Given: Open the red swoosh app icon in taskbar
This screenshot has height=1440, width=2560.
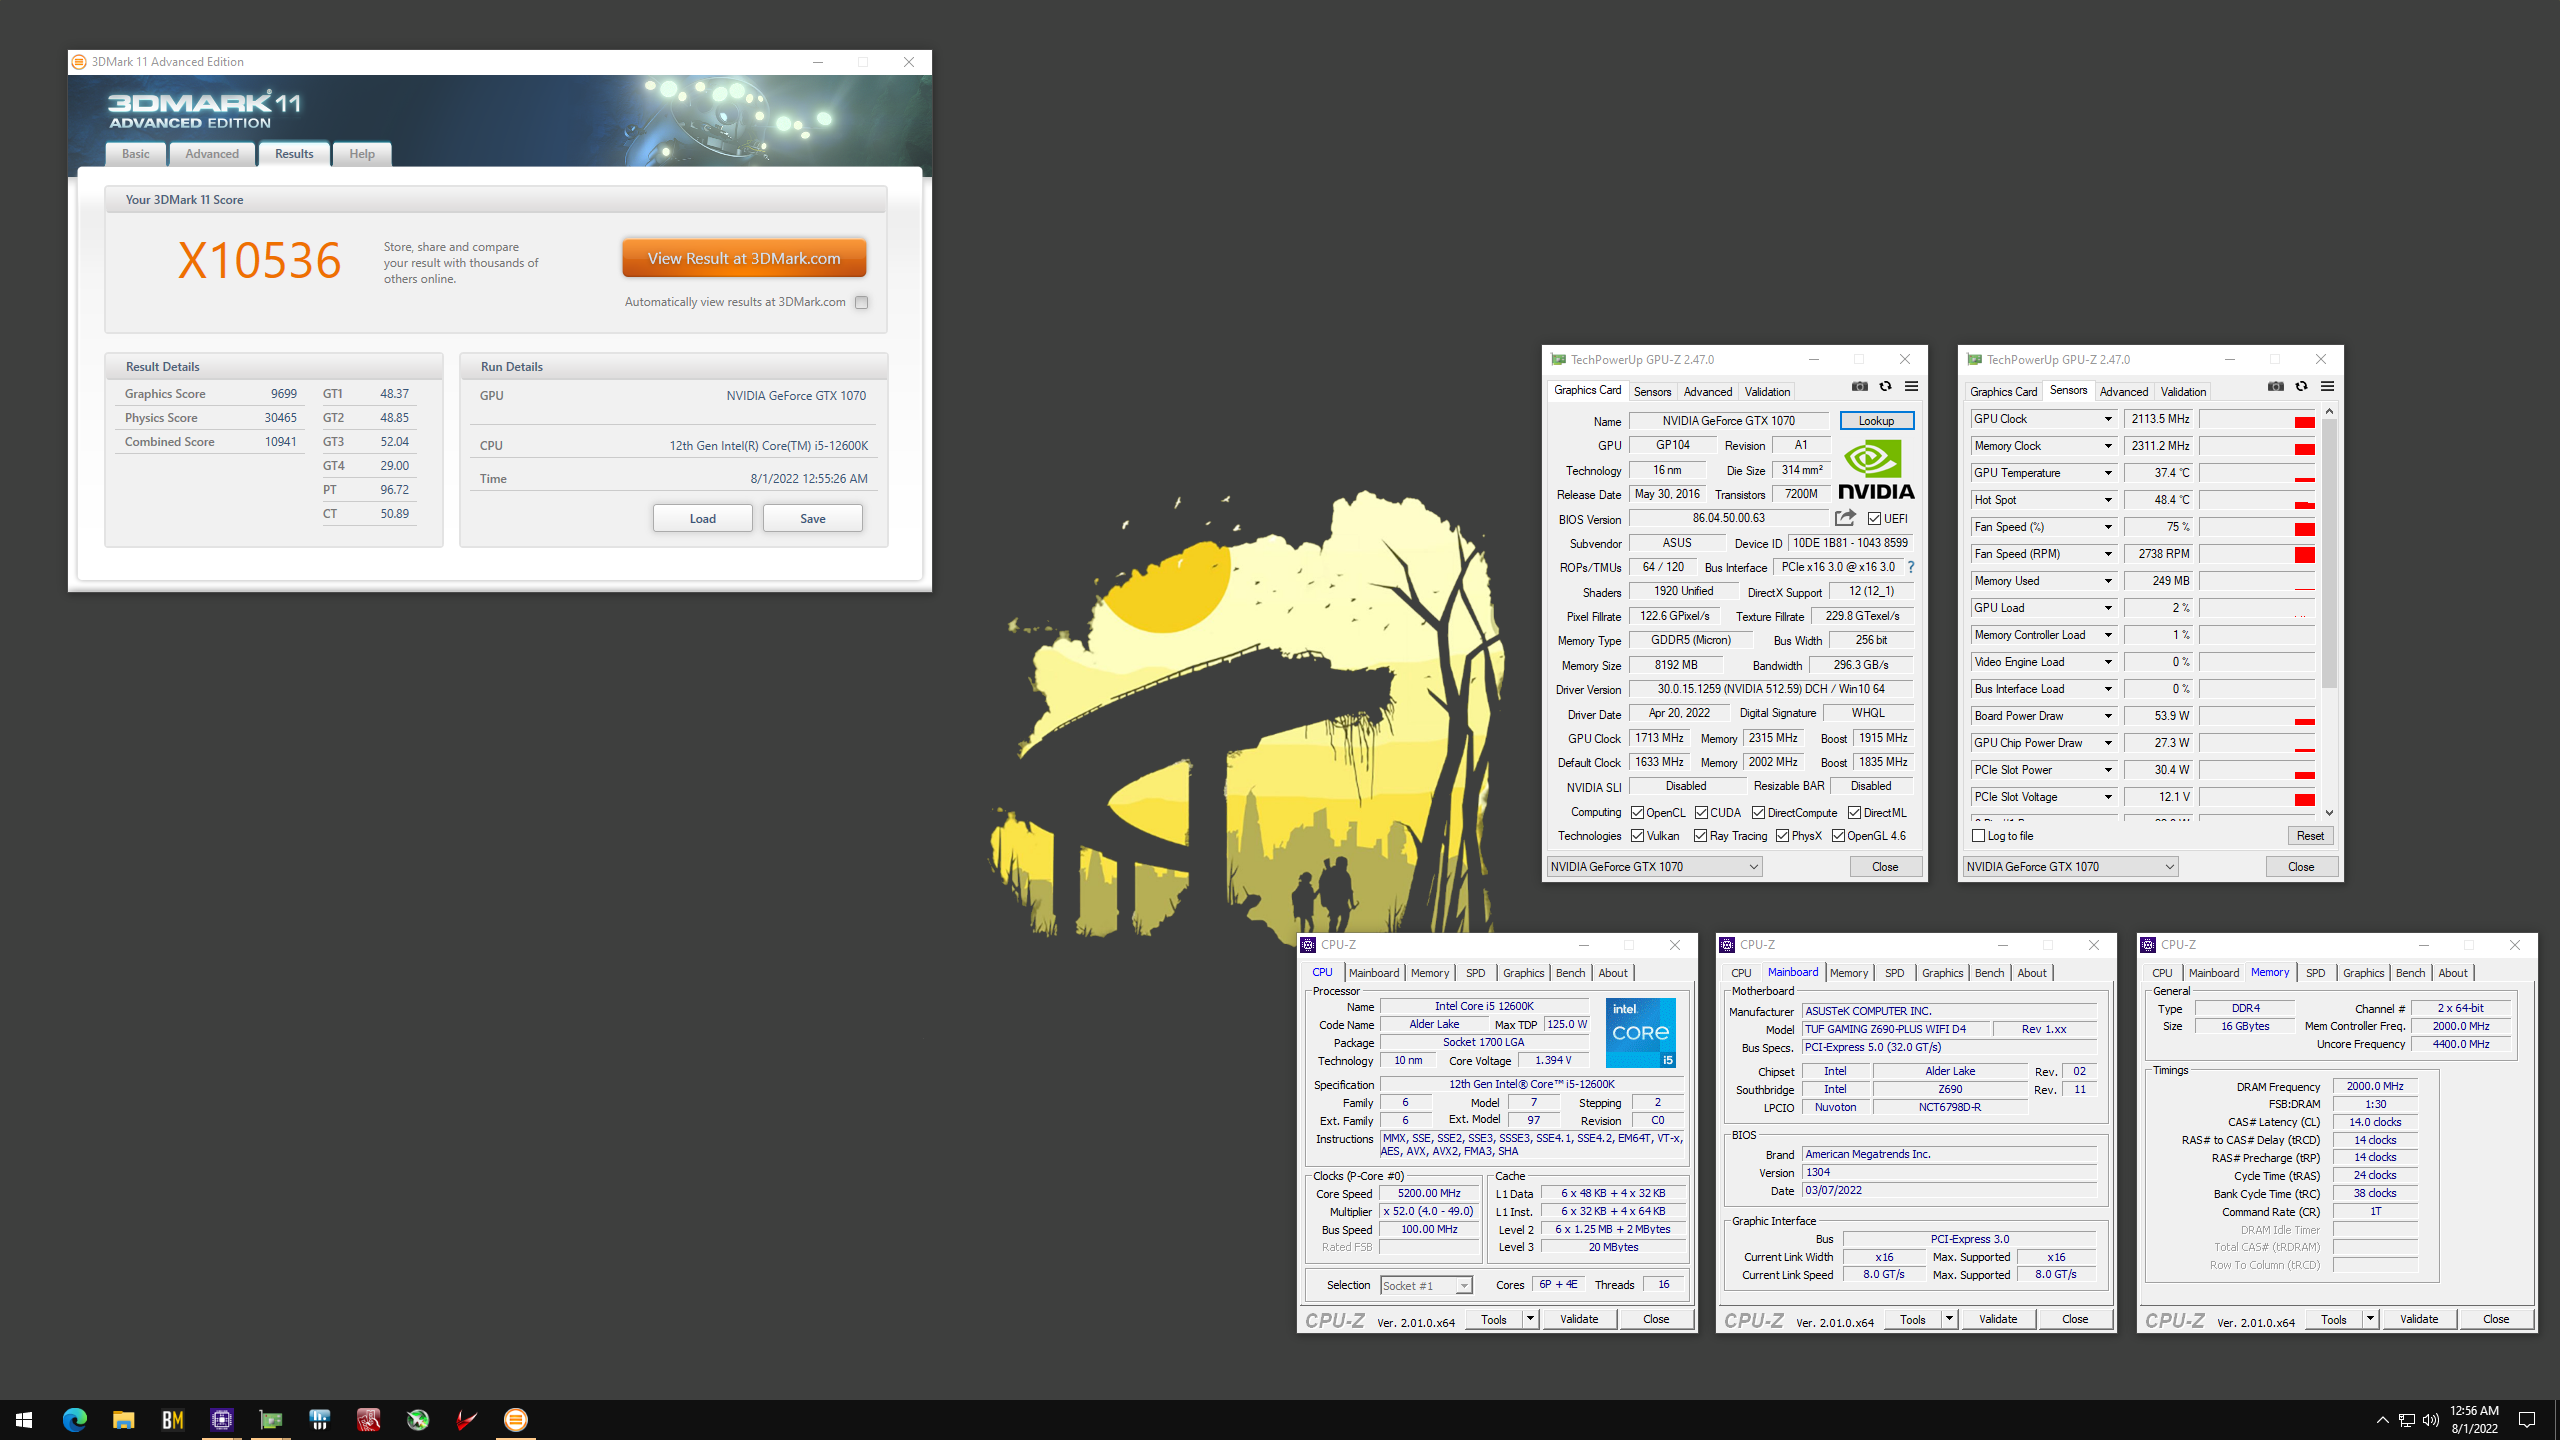Looking at the screenshot, I should tap(466, 1419).
